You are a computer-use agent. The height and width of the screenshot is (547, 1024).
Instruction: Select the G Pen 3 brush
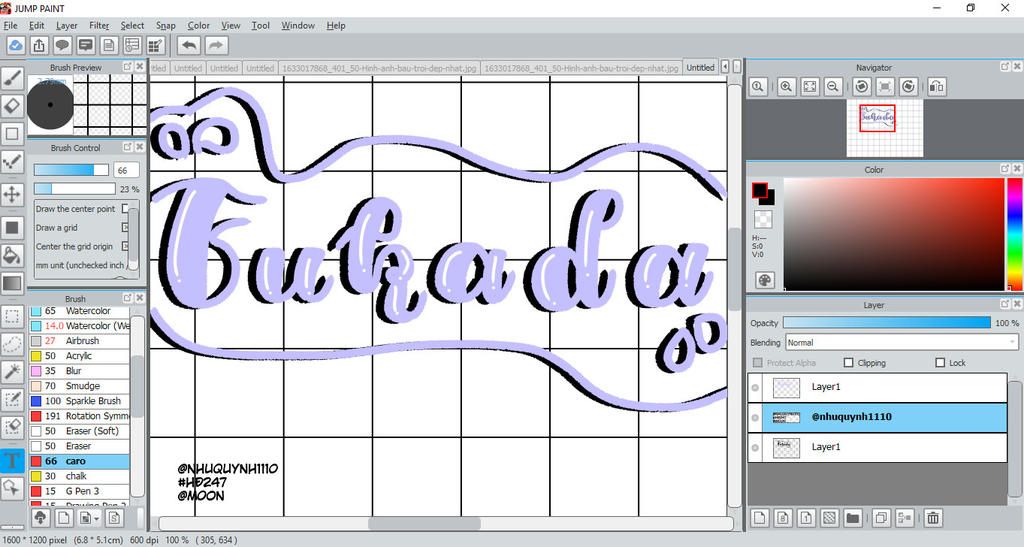point(79,491)
